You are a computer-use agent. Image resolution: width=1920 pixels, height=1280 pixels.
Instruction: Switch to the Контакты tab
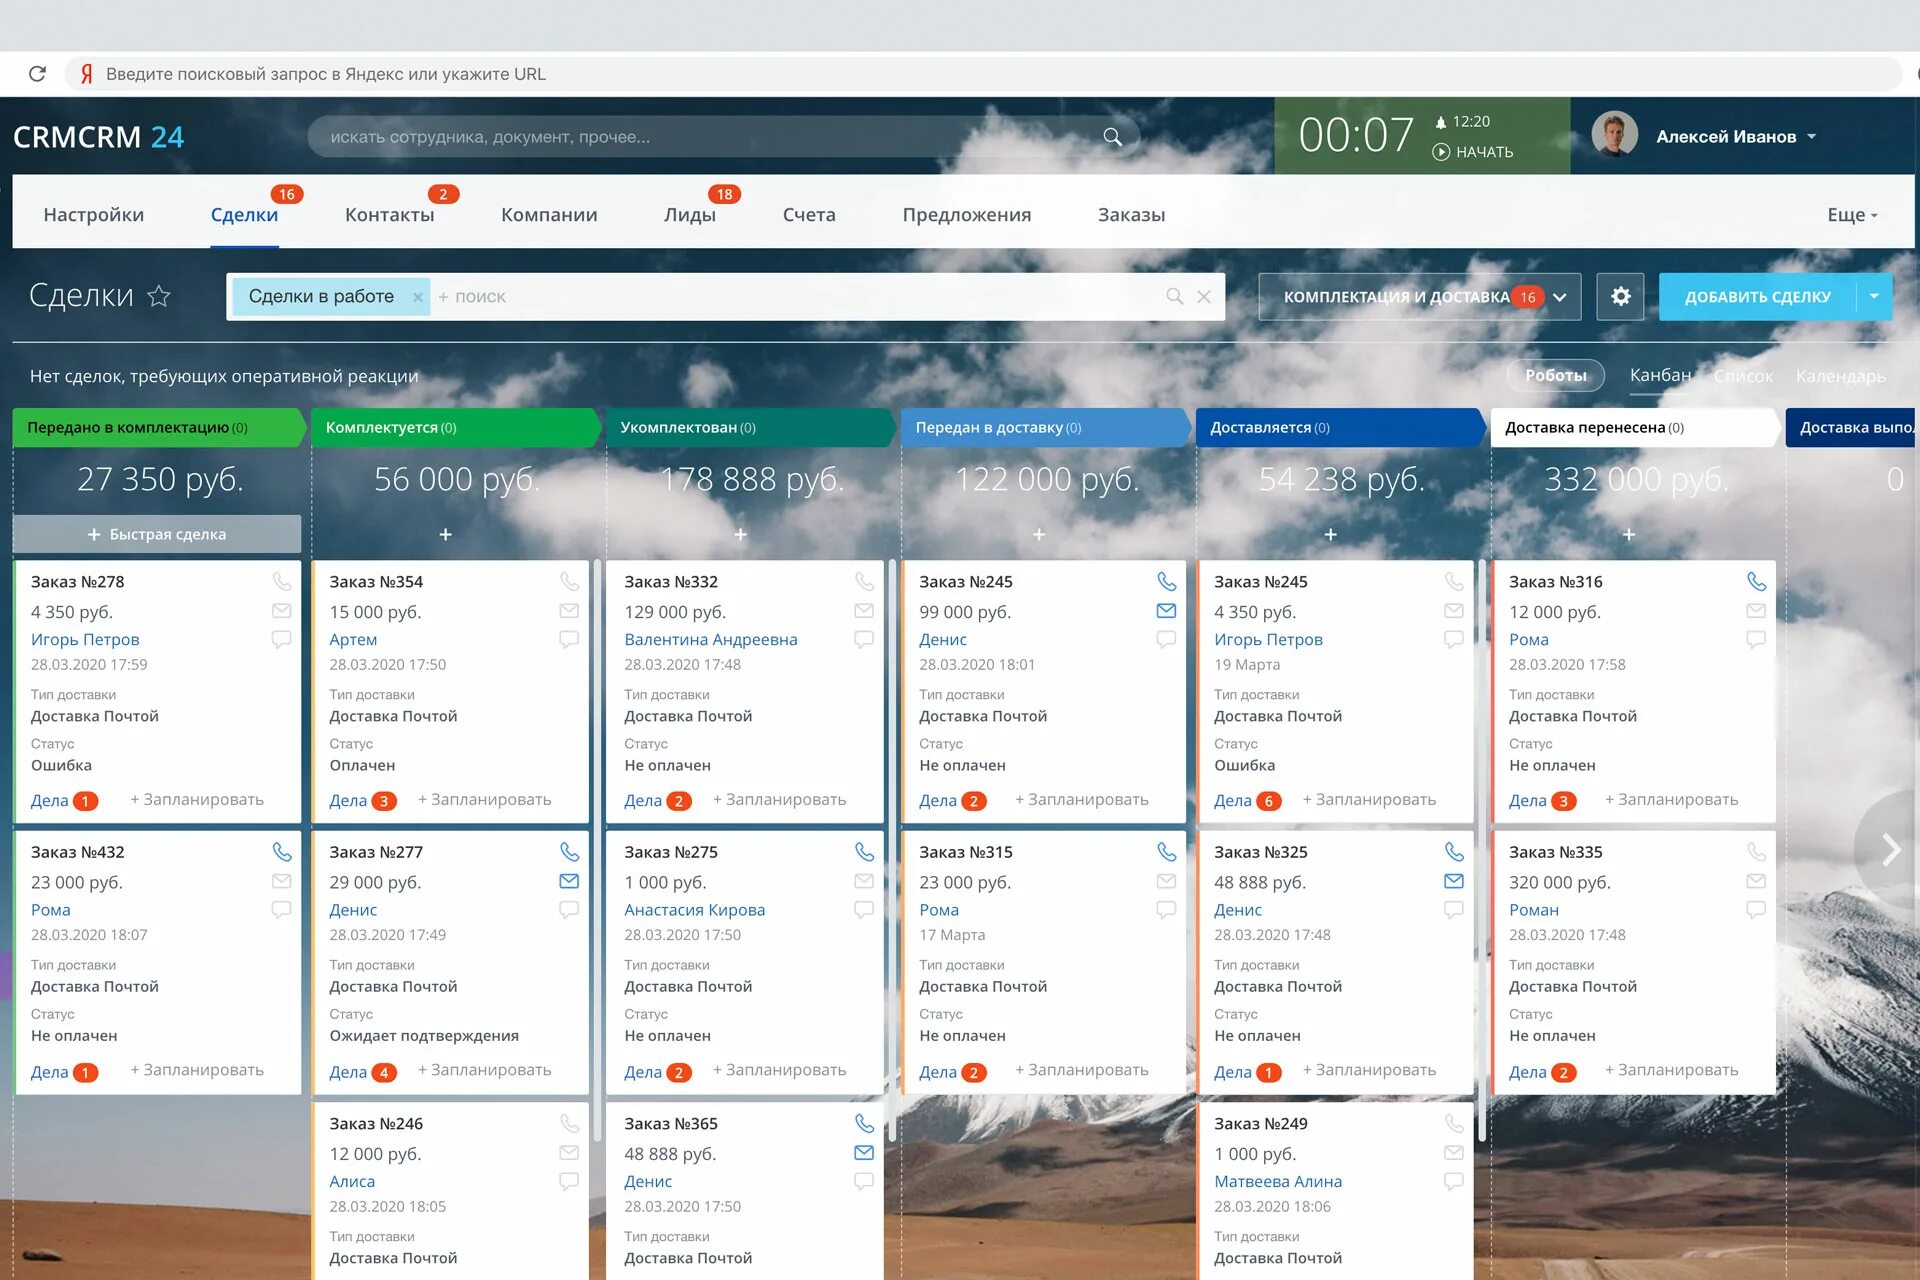click(389, 215)
